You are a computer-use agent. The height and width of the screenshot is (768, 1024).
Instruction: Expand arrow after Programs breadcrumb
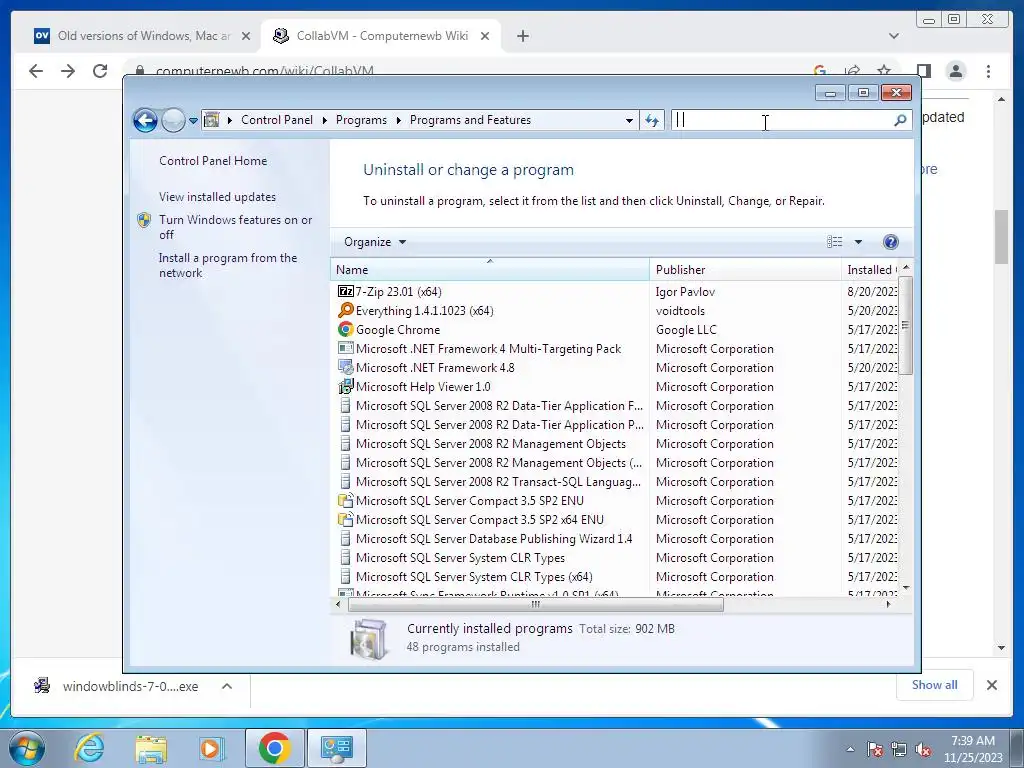[398, 120]
